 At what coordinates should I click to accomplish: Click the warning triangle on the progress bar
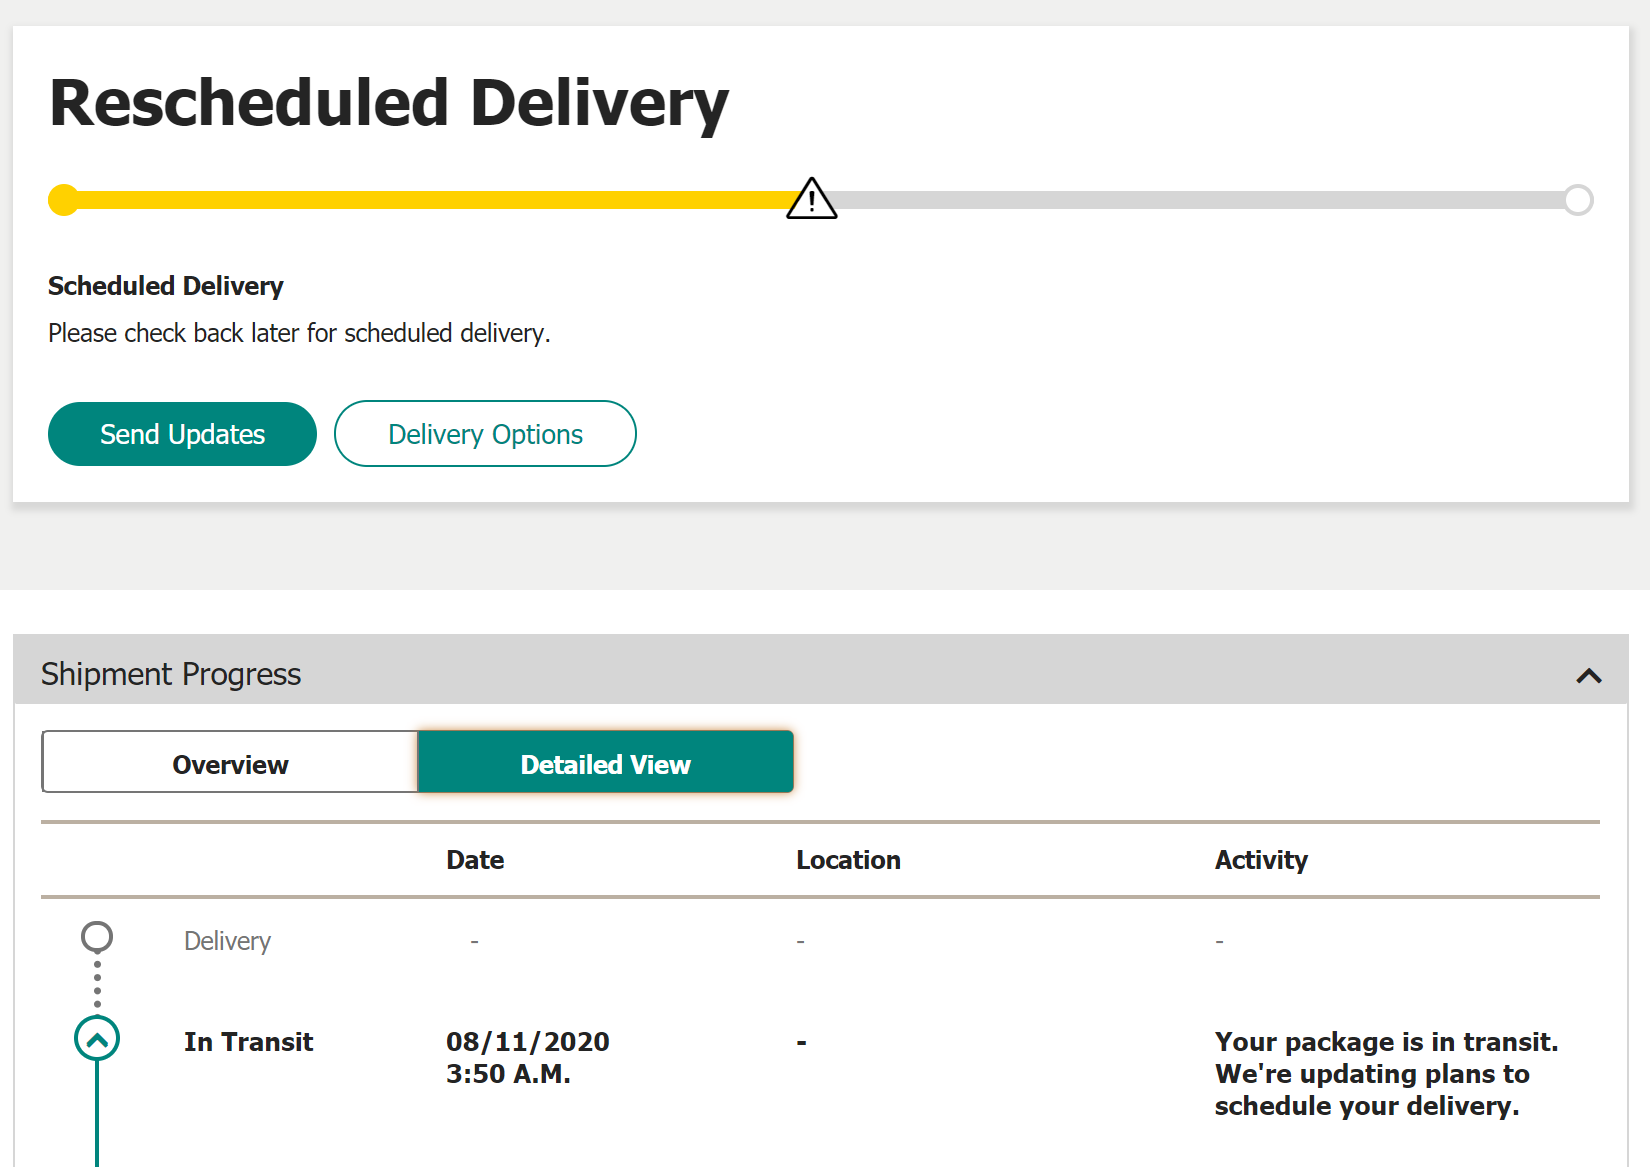811,198
